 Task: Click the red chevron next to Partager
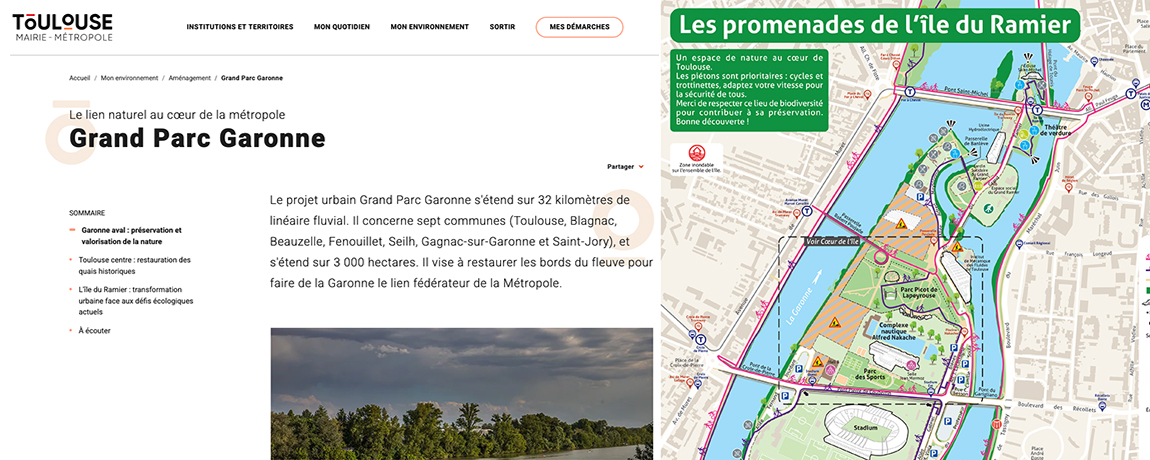coord(641,167)
